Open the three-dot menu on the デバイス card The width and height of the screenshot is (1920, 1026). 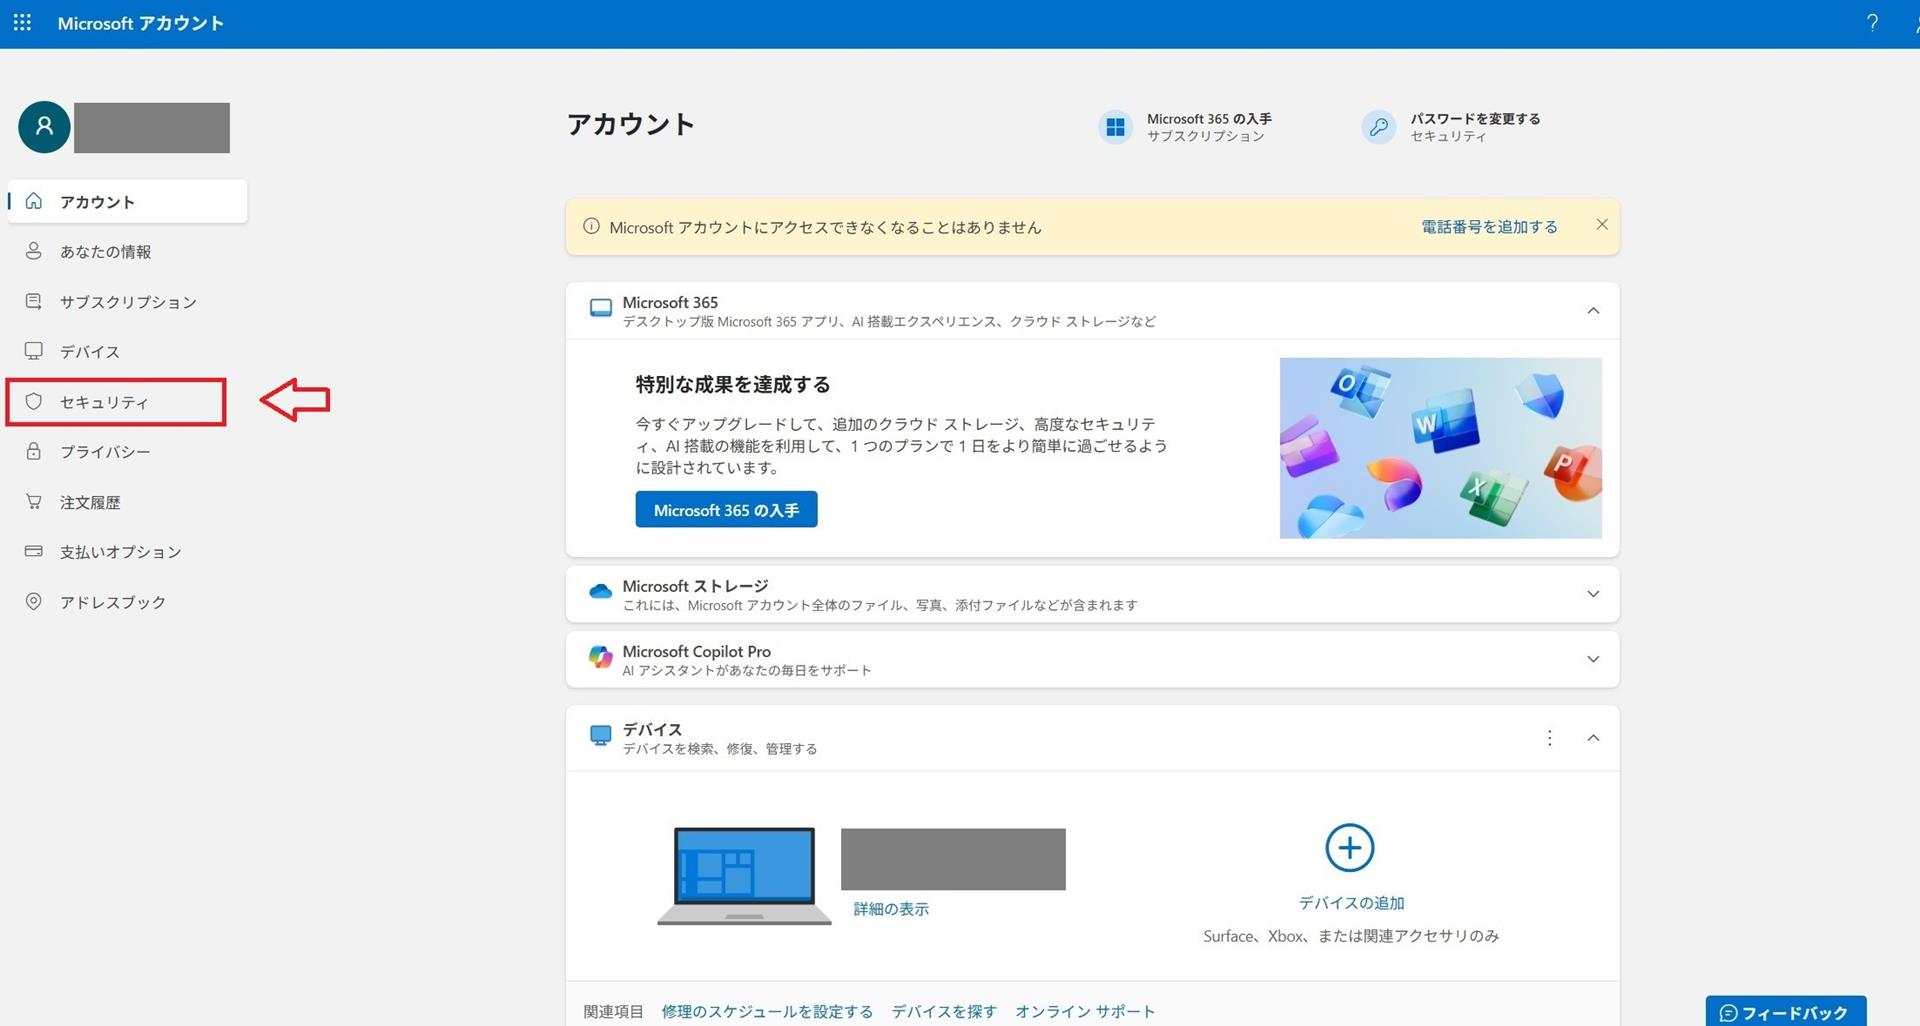pyautogui.click(x=1549, y=738)
